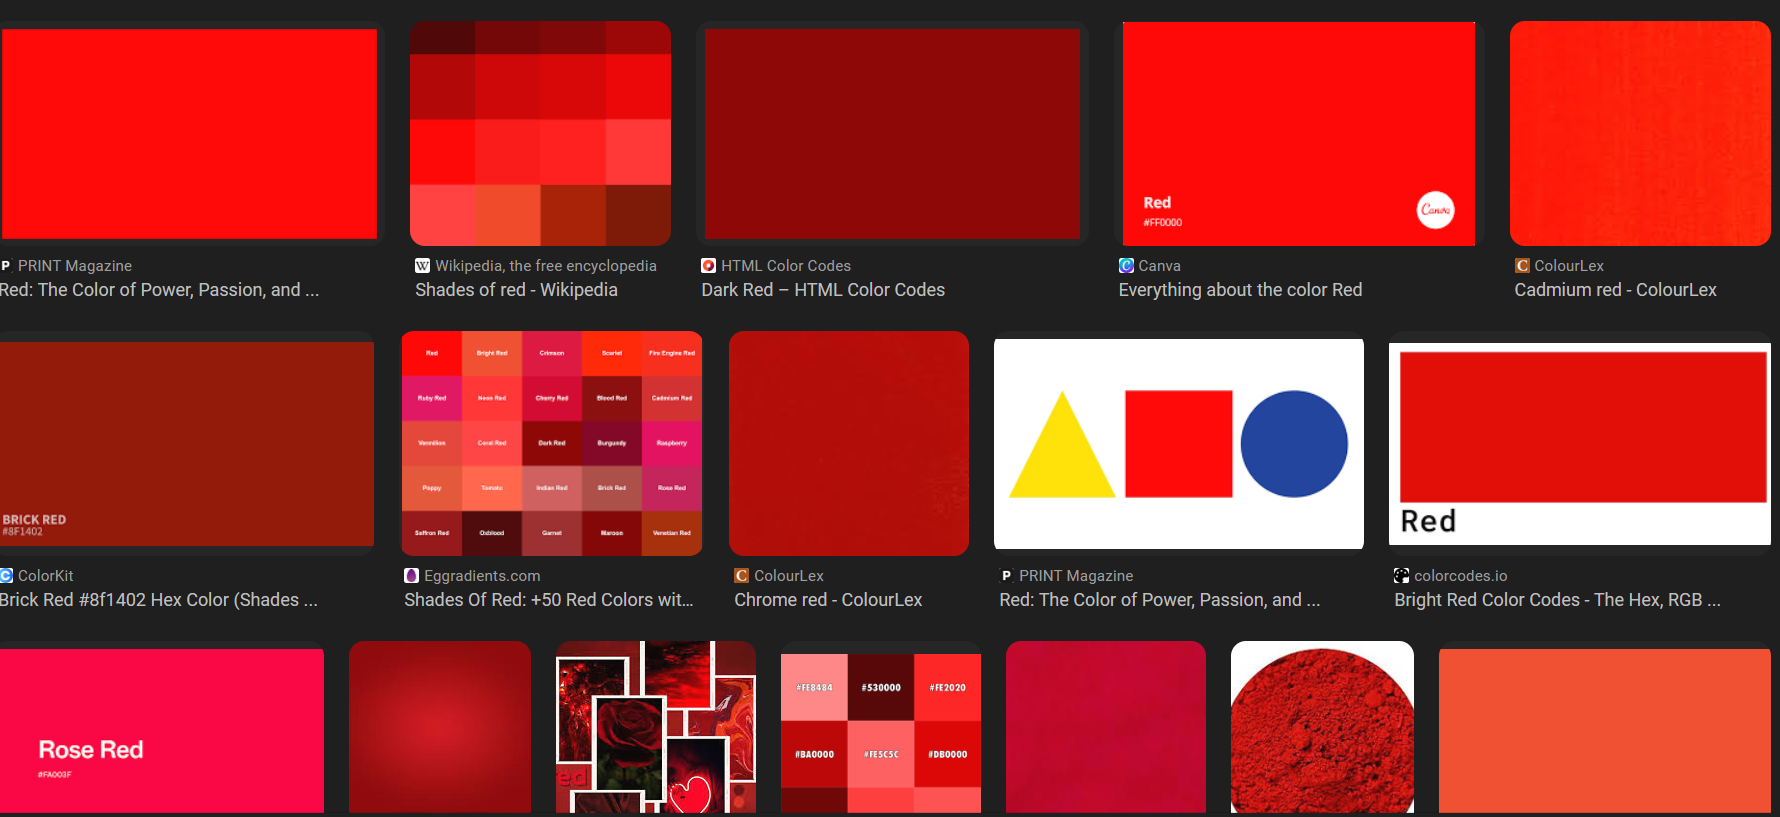Open the 'Shades of red - Wikipedia' result

coord(516,290)
